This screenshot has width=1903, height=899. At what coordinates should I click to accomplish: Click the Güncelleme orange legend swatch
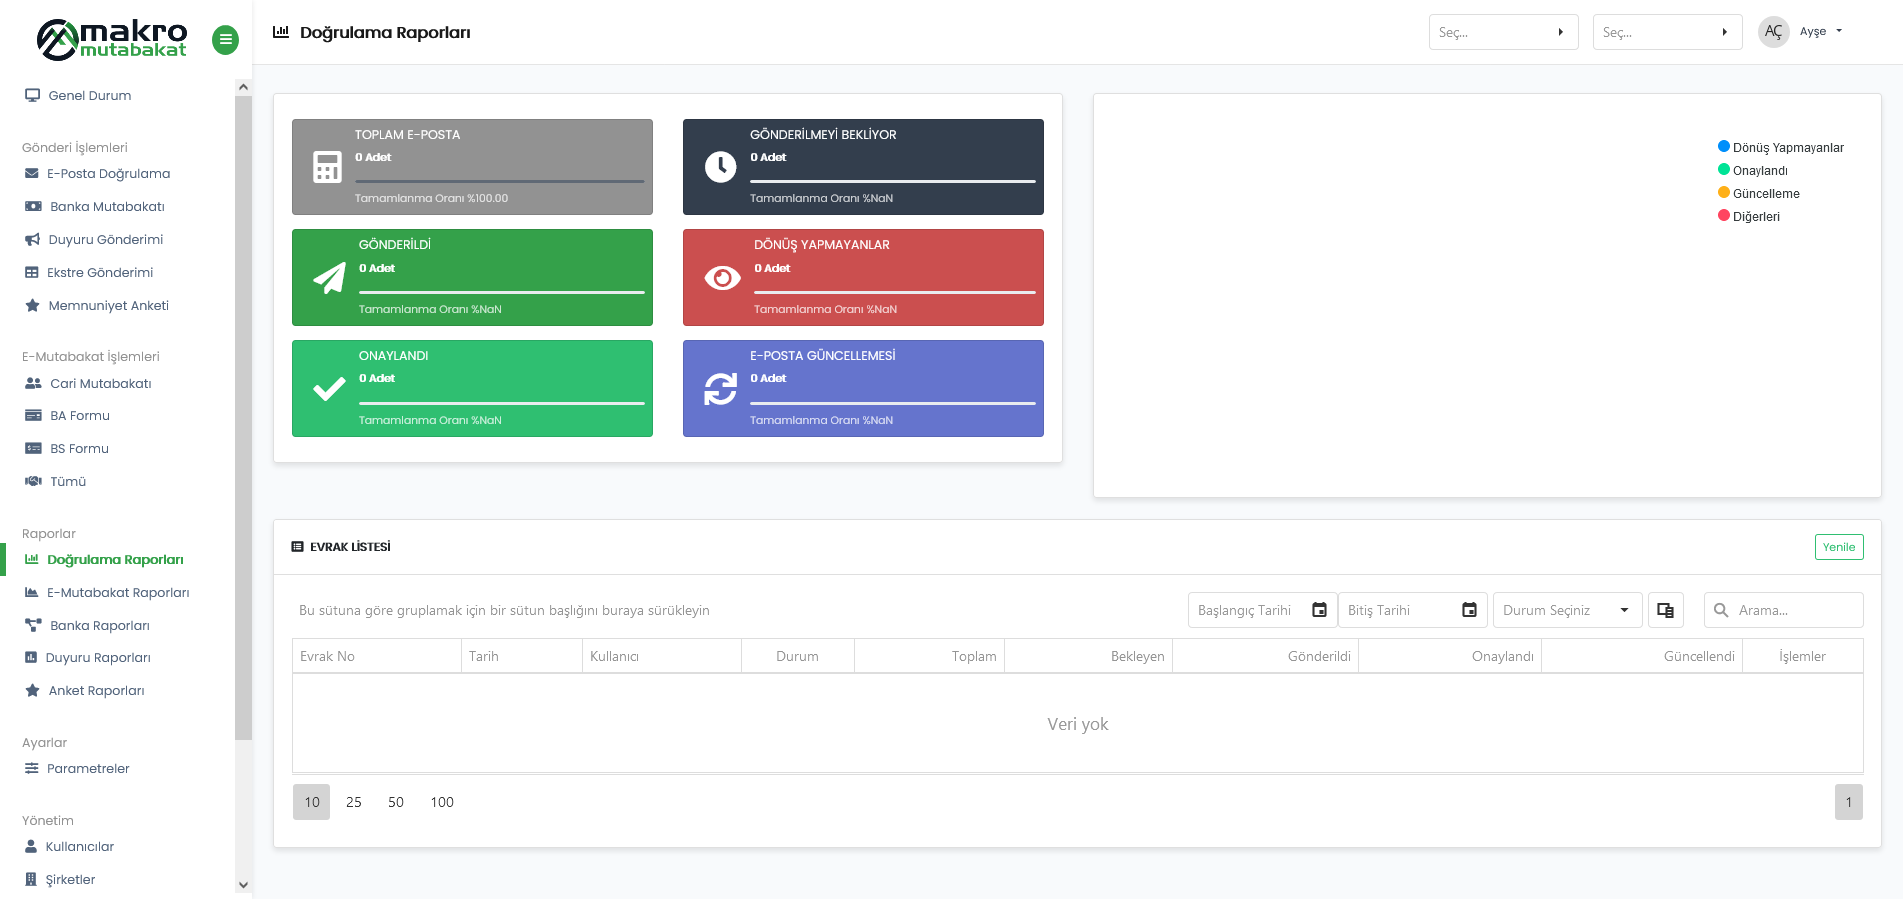(1724, 193)
